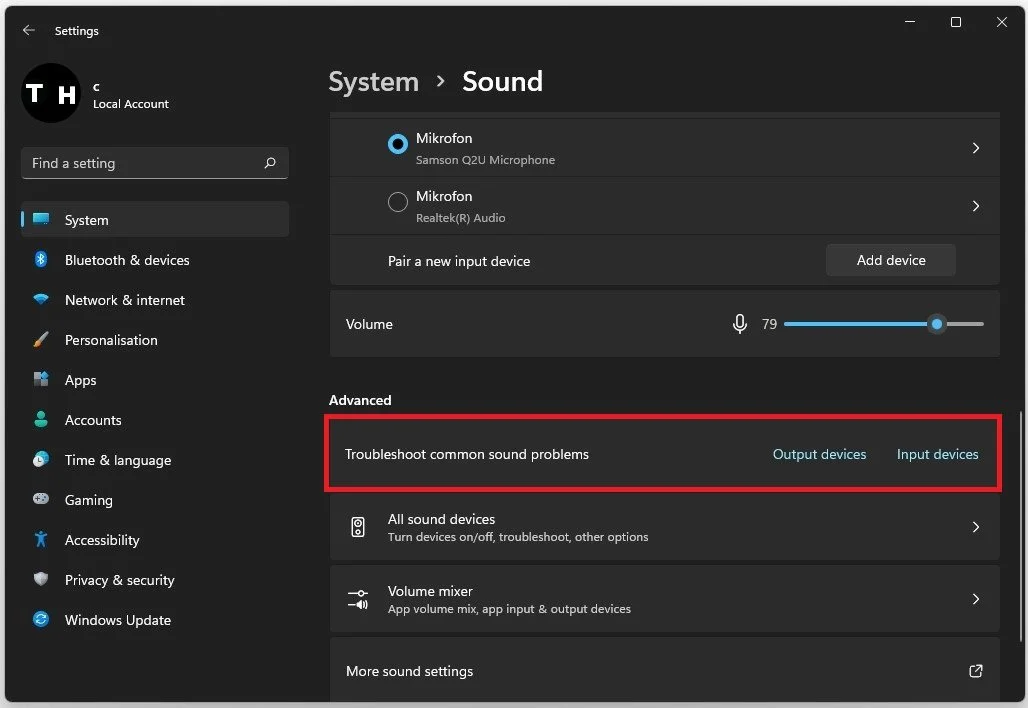Image resolution: width=1028 pixels, height=708 pixels.
Task: Select the Realtek(R) Audio microphone radio button
Action: click(397, 203)
